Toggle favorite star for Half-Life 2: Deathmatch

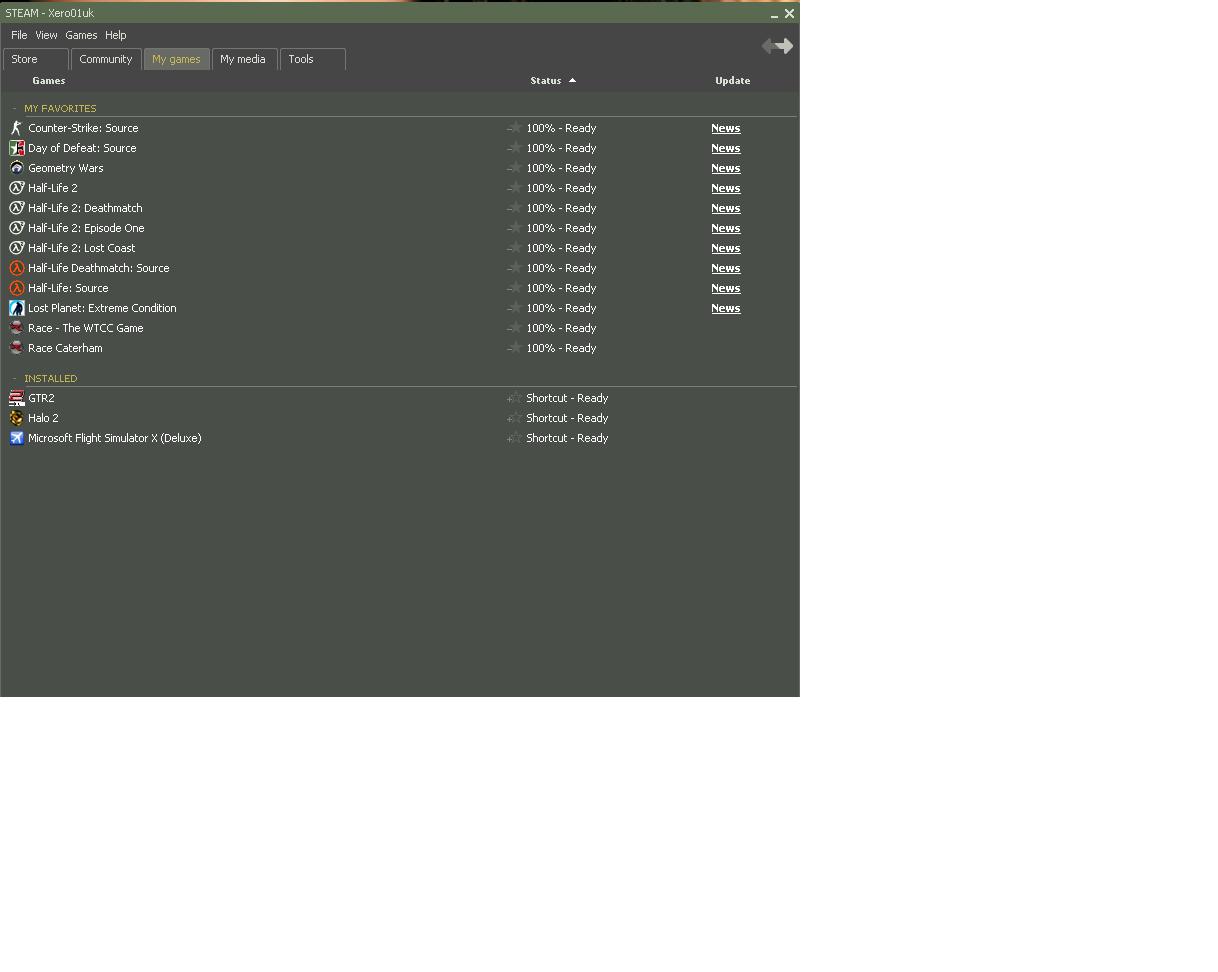514,208
